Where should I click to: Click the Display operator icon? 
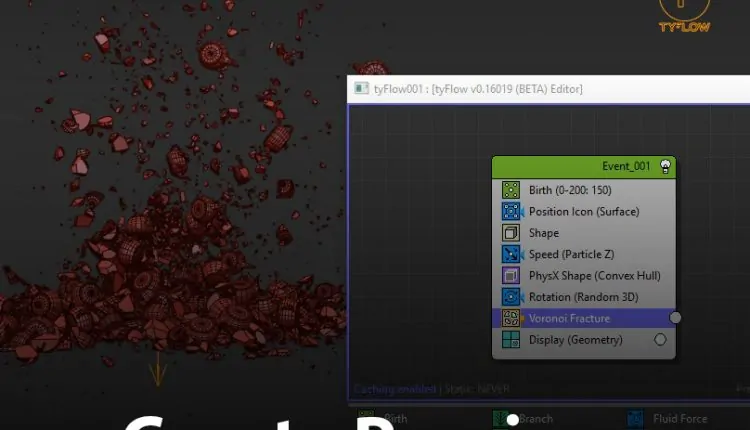point(510,340)
